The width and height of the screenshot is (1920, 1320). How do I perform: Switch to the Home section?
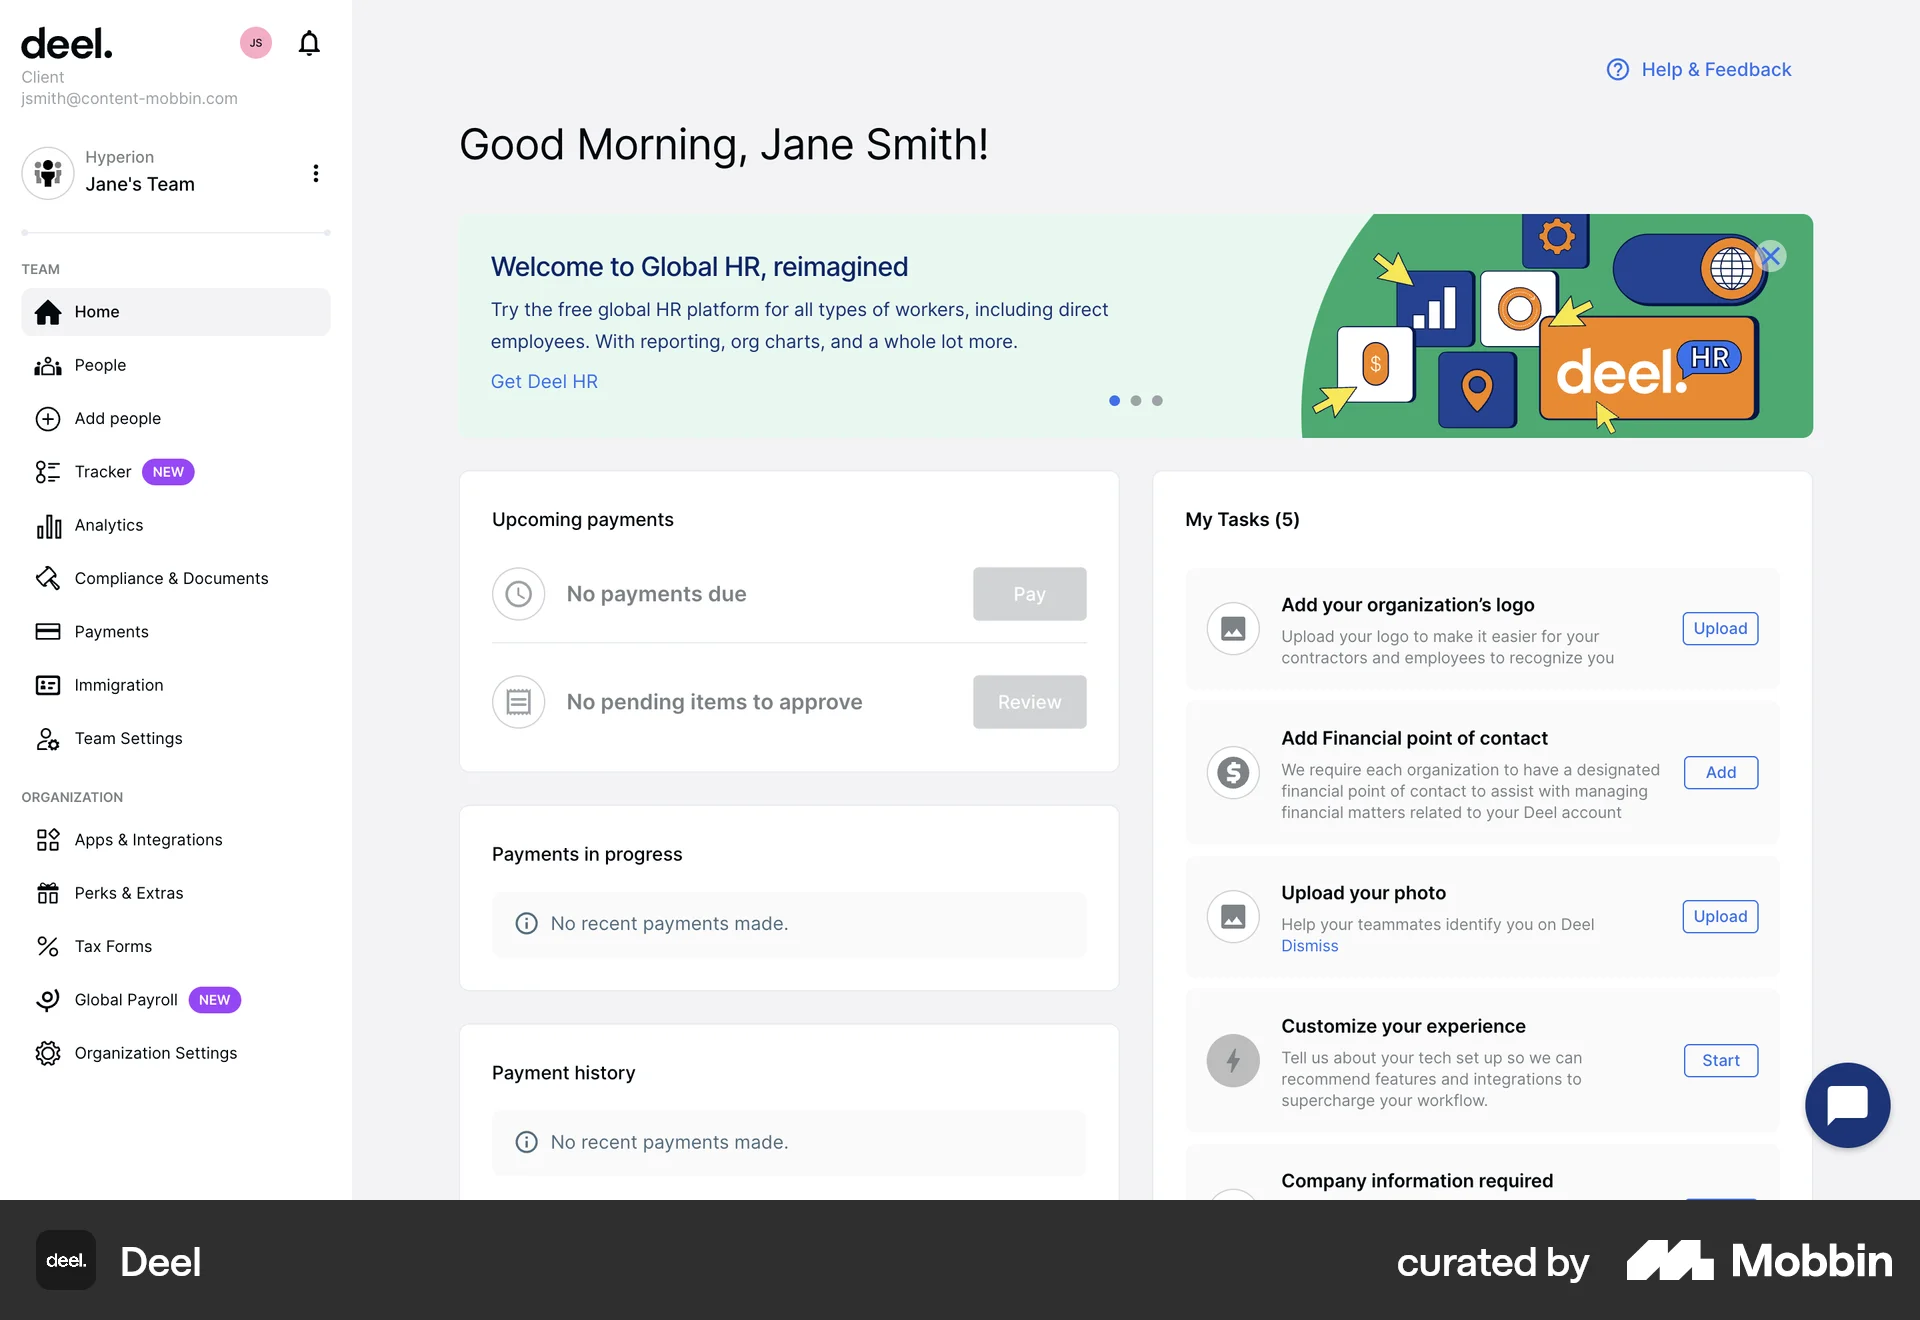(x=97, y=311)
